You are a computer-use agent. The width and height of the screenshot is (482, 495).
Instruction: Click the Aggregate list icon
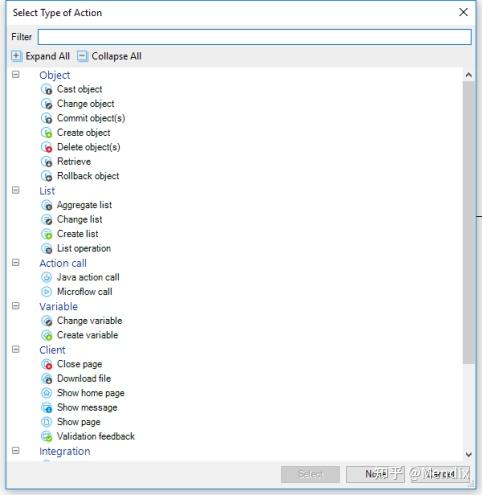tap(46, 205)
